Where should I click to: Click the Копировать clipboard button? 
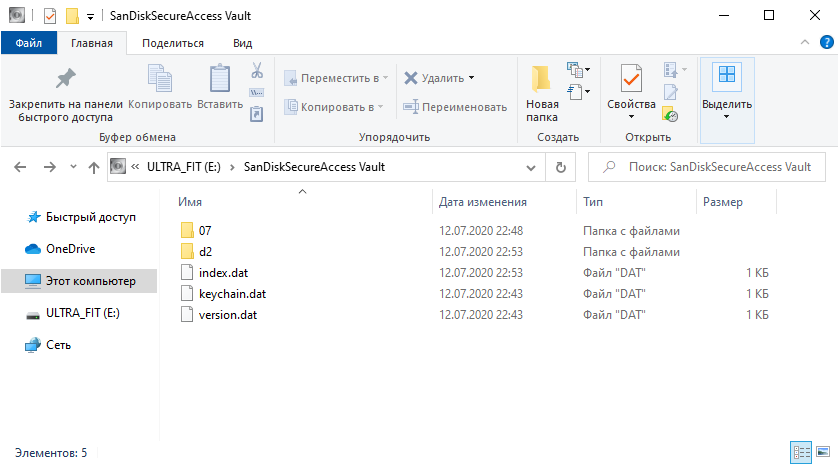point(160,88)
